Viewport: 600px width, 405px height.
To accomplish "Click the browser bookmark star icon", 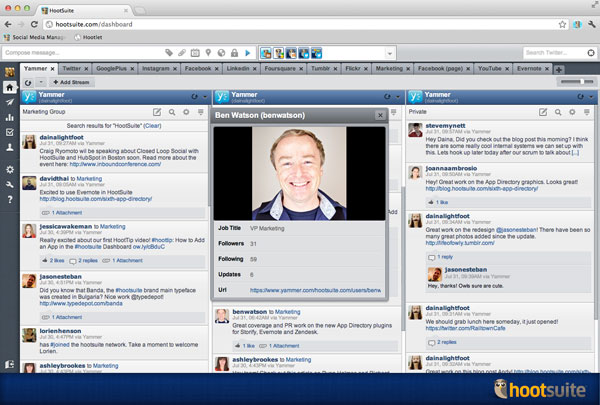I will point(562,24).
